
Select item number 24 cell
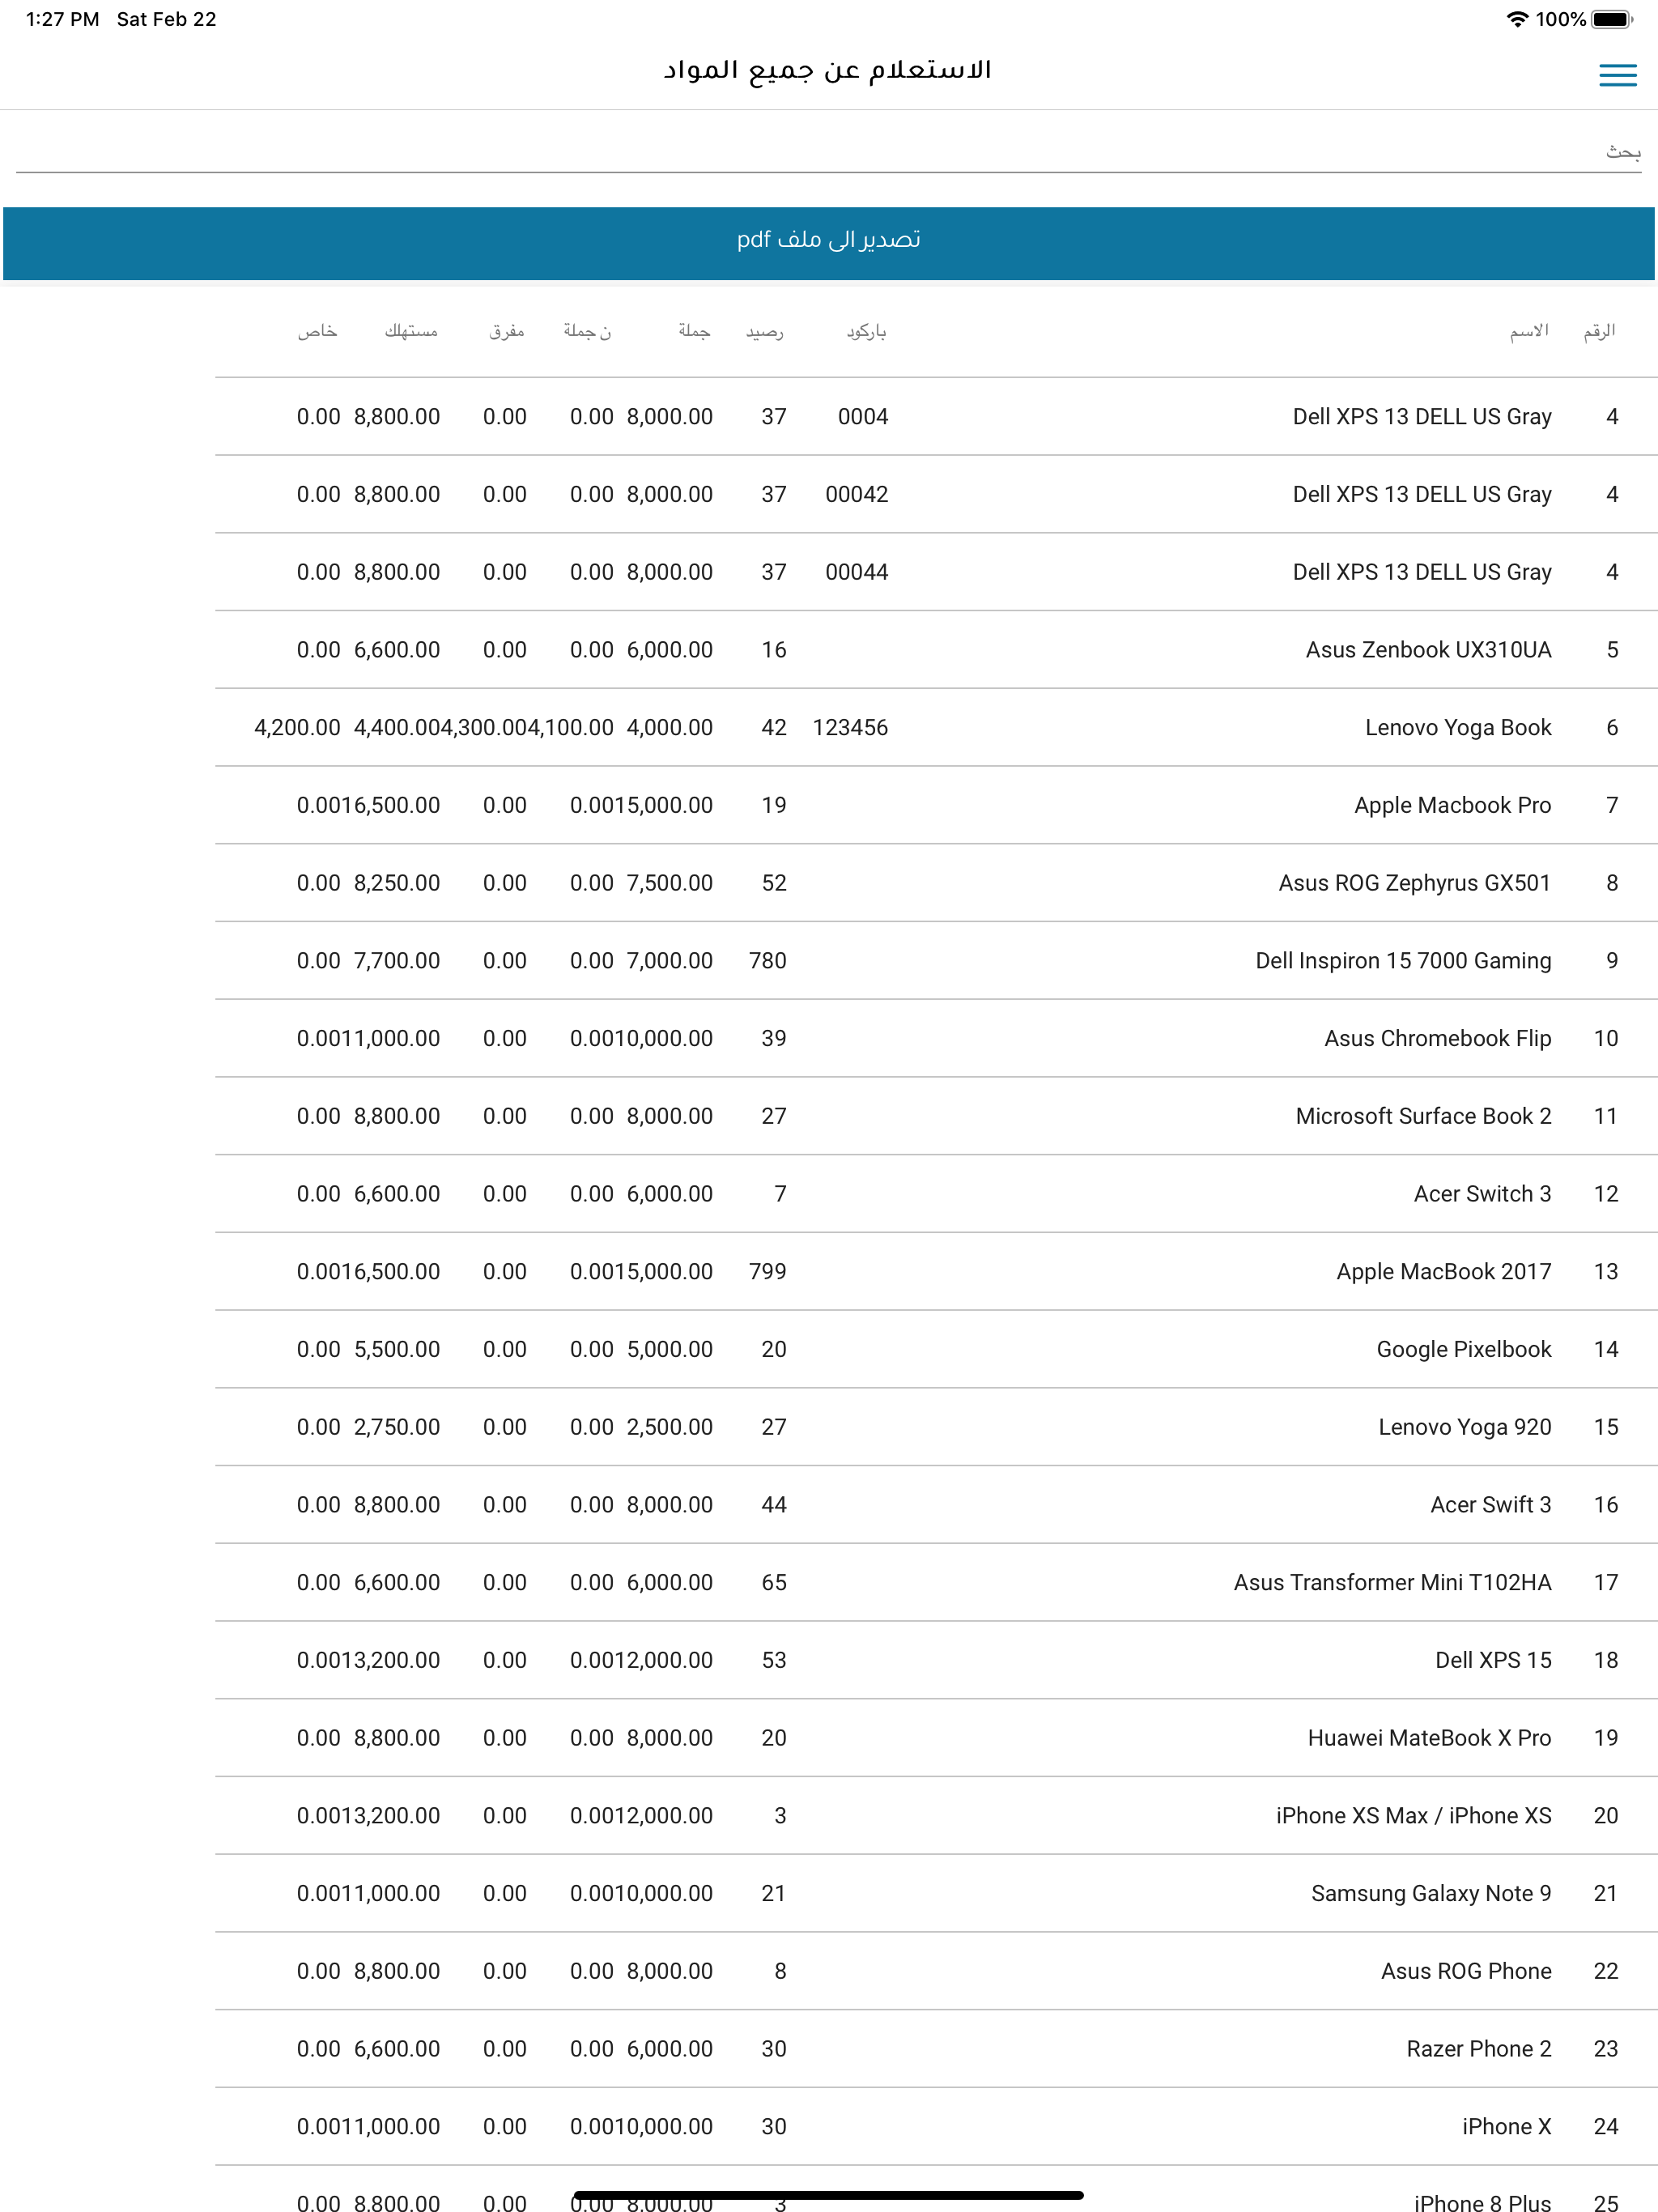(x=1606, y=2127)
